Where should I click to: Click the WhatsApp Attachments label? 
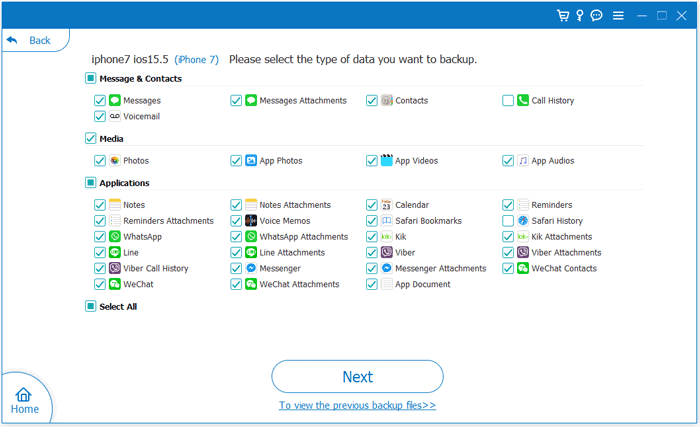[304, 237]
